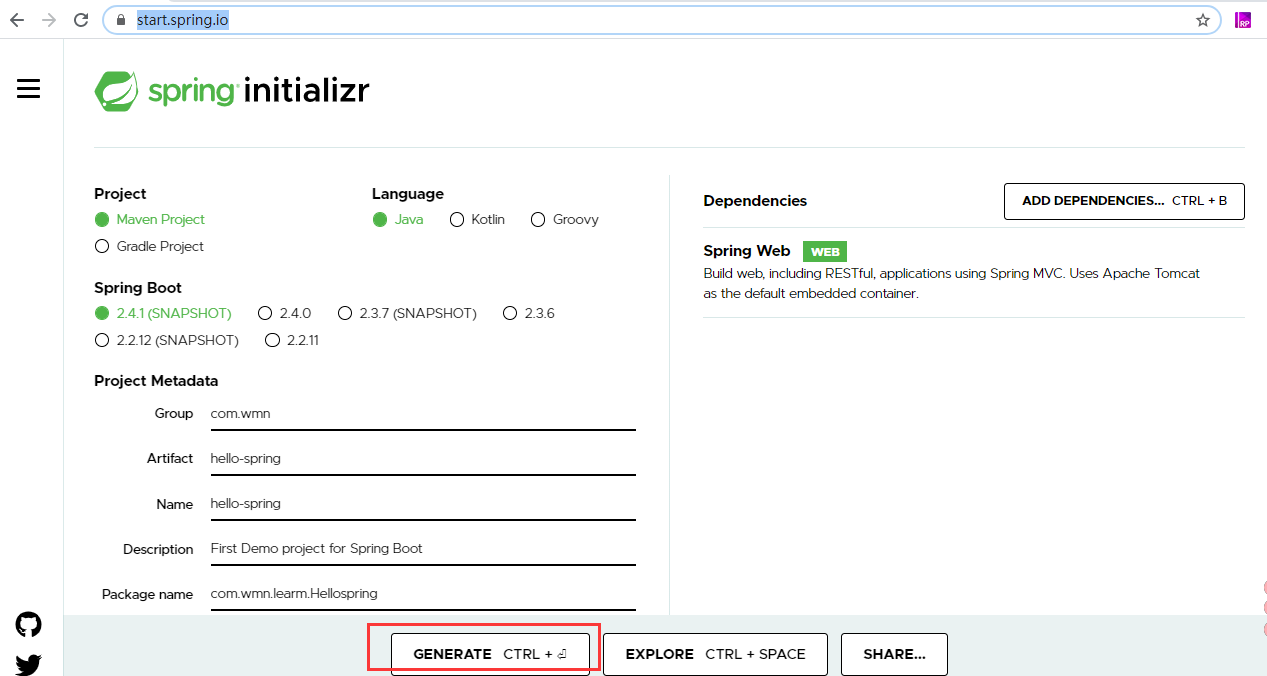The width and height of the screenshot is (1267, 676).
Task: Edit the Name field
Action: point(423,503)
